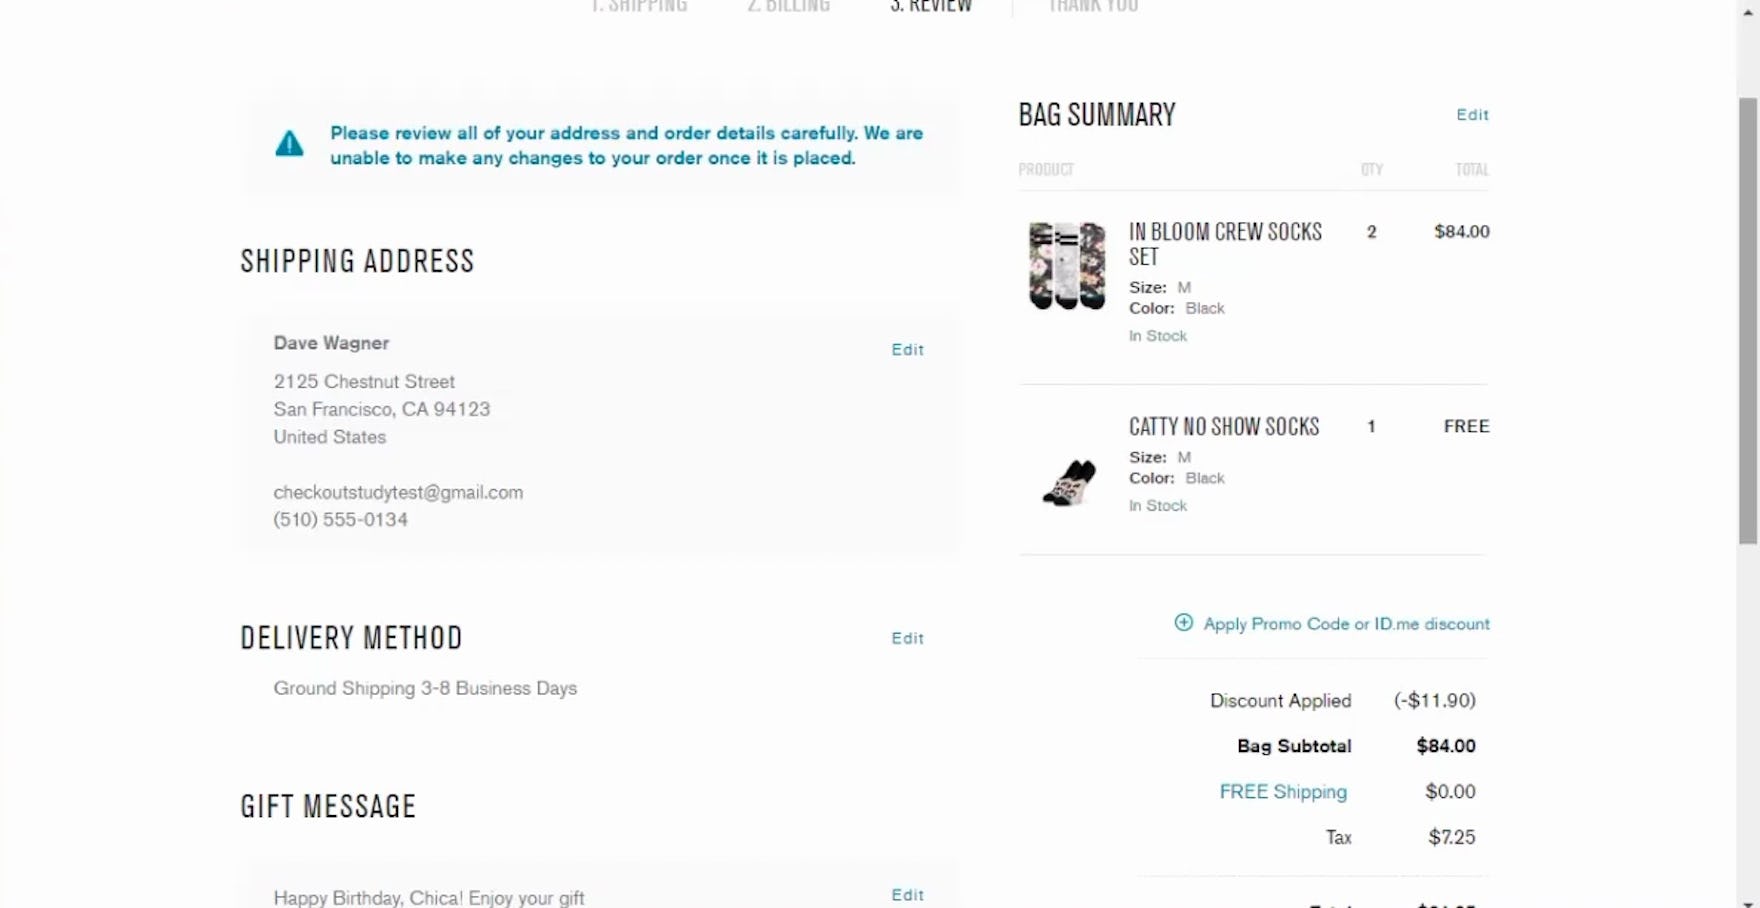1760x908 pixels.
Task: Edit the gift message
Action: [x=907, y=895]
